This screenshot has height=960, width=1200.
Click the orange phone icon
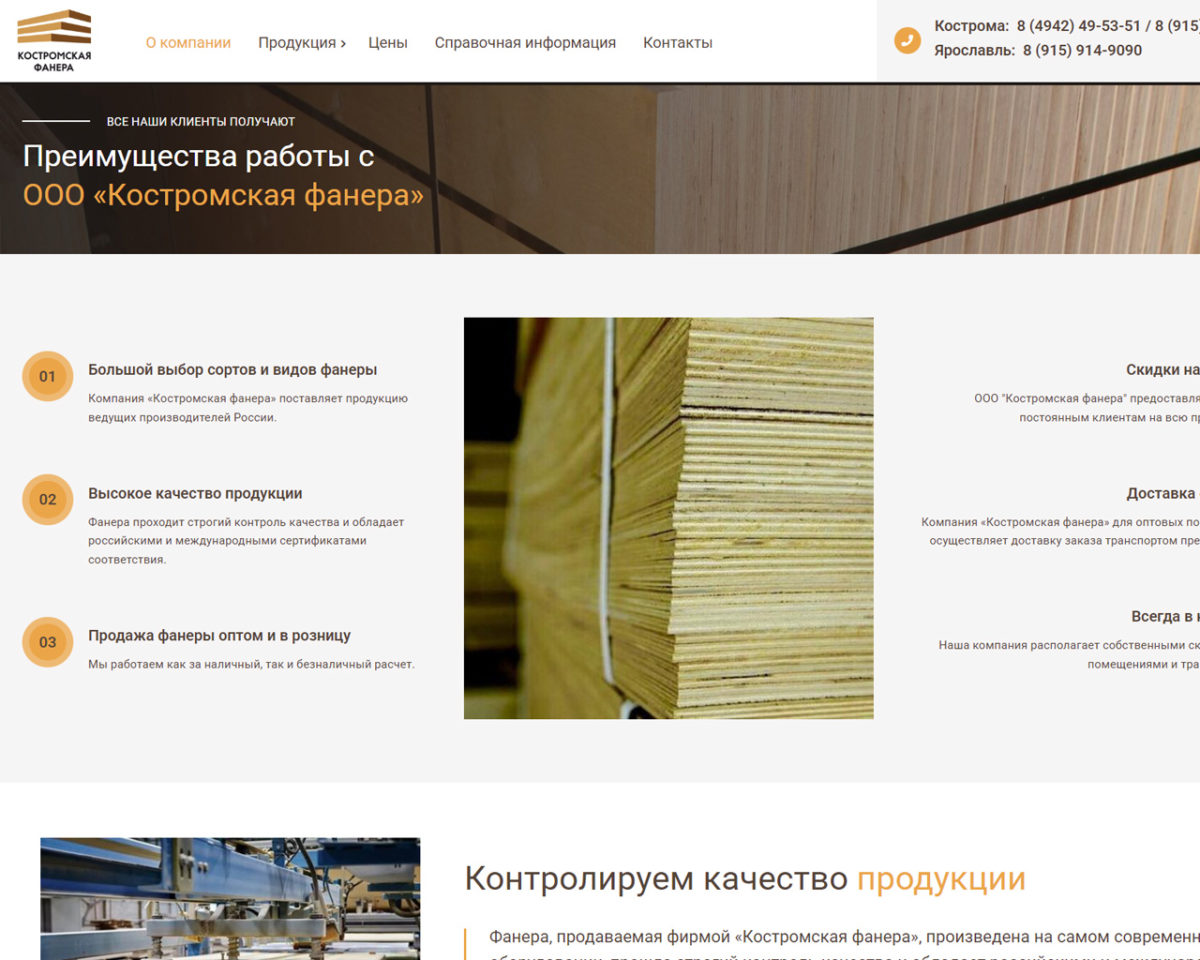907,40
